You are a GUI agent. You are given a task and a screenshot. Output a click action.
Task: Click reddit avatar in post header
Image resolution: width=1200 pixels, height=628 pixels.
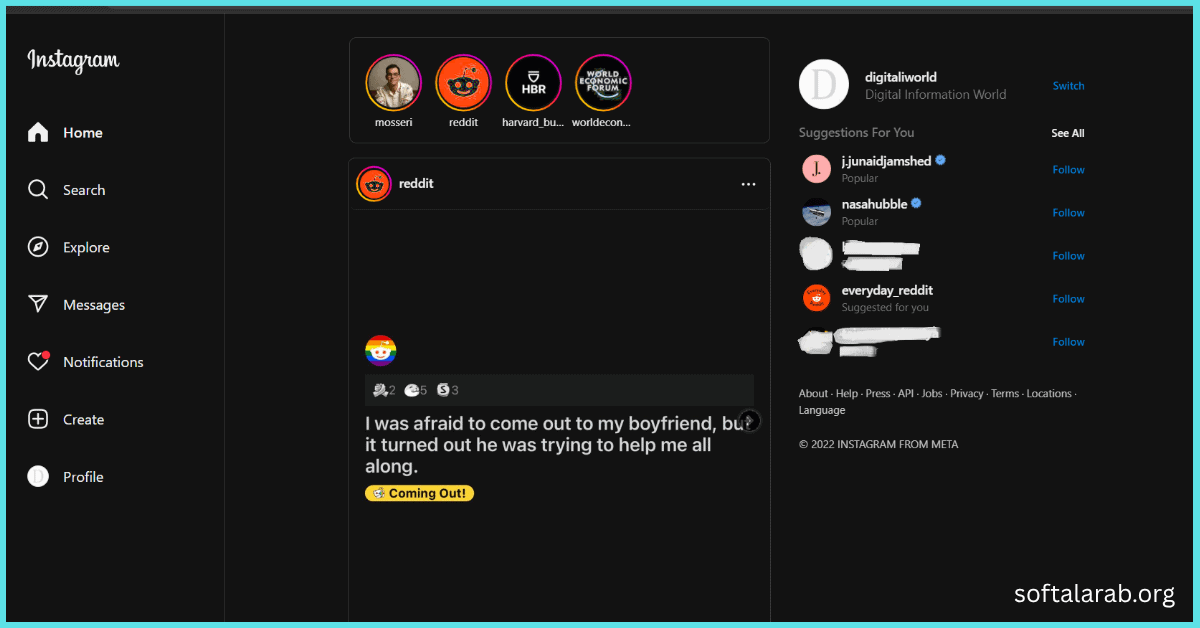click(x=374, y=184)
